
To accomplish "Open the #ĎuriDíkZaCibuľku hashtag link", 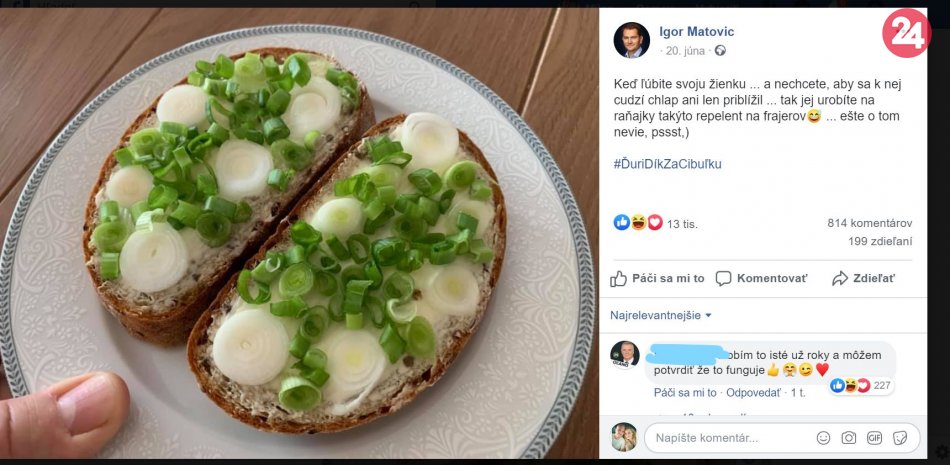I will pos(667,163).
